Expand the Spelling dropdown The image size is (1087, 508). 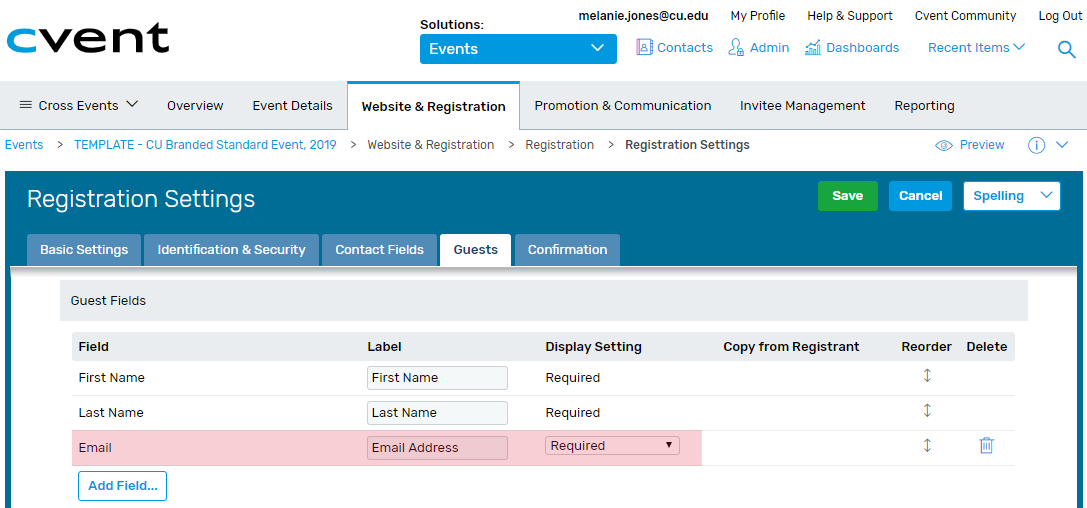point(1011,195)
